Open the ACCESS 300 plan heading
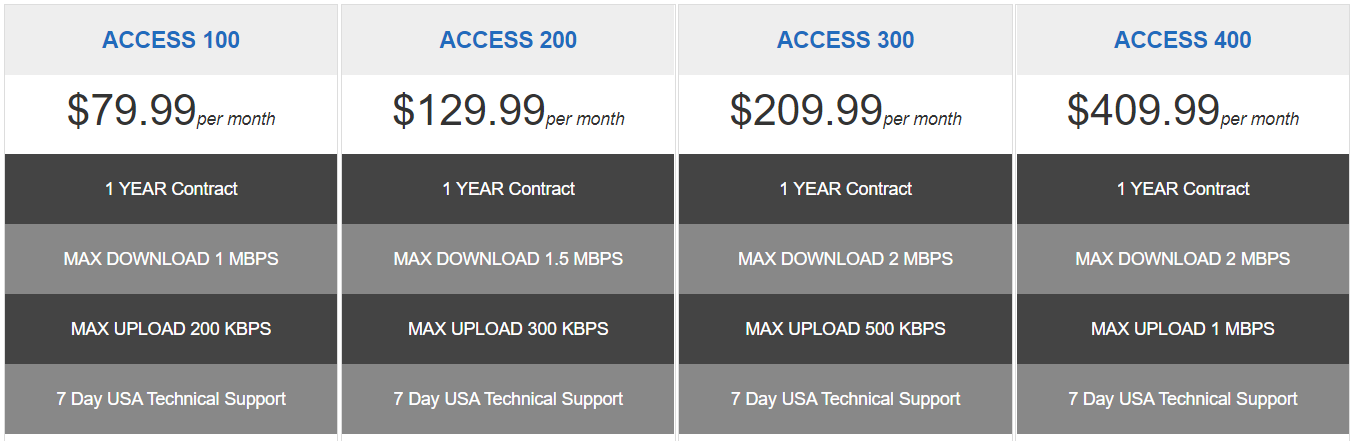1357x441 pixels. (845, 40)
